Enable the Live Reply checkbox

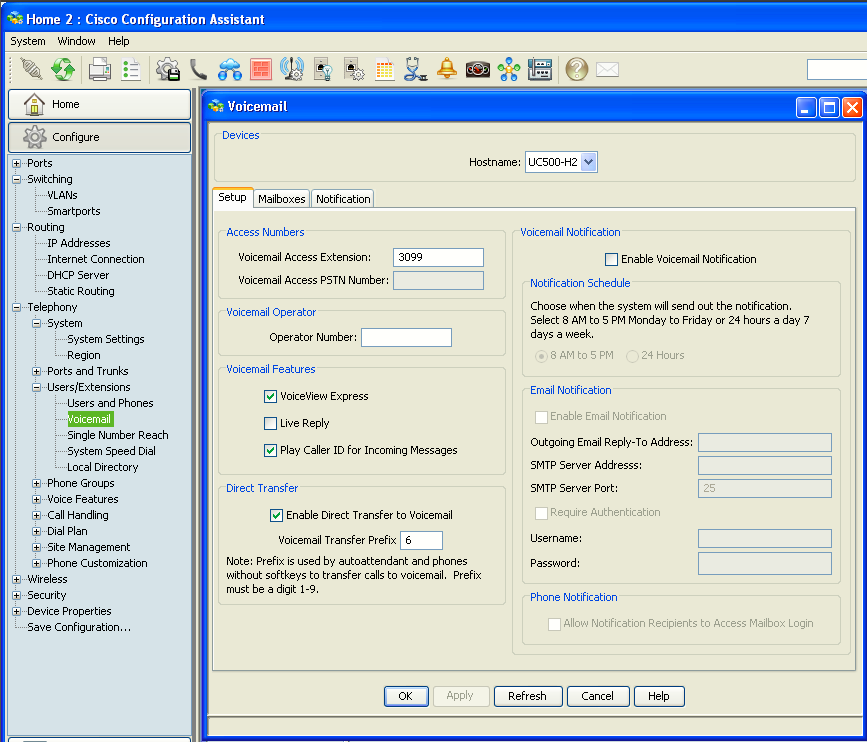pos(270,424)
